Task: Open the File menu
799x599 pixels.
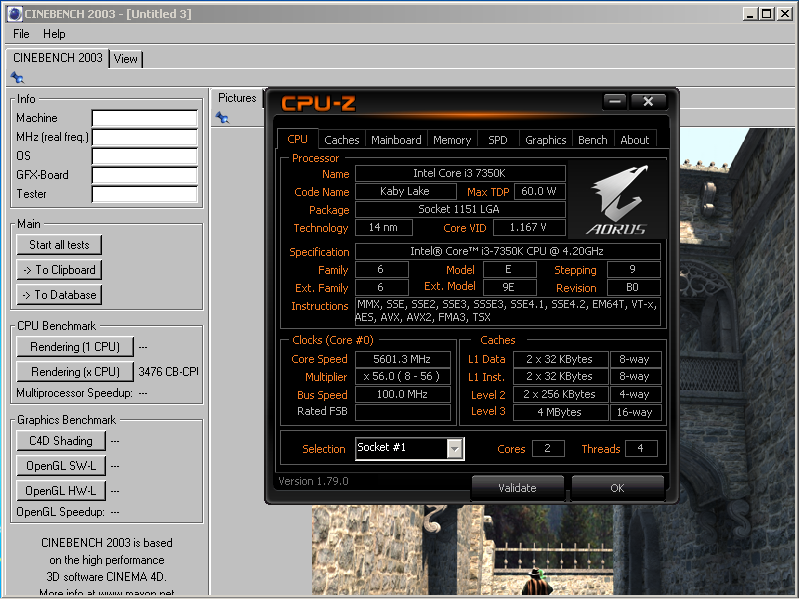Action: click(21, 34)
